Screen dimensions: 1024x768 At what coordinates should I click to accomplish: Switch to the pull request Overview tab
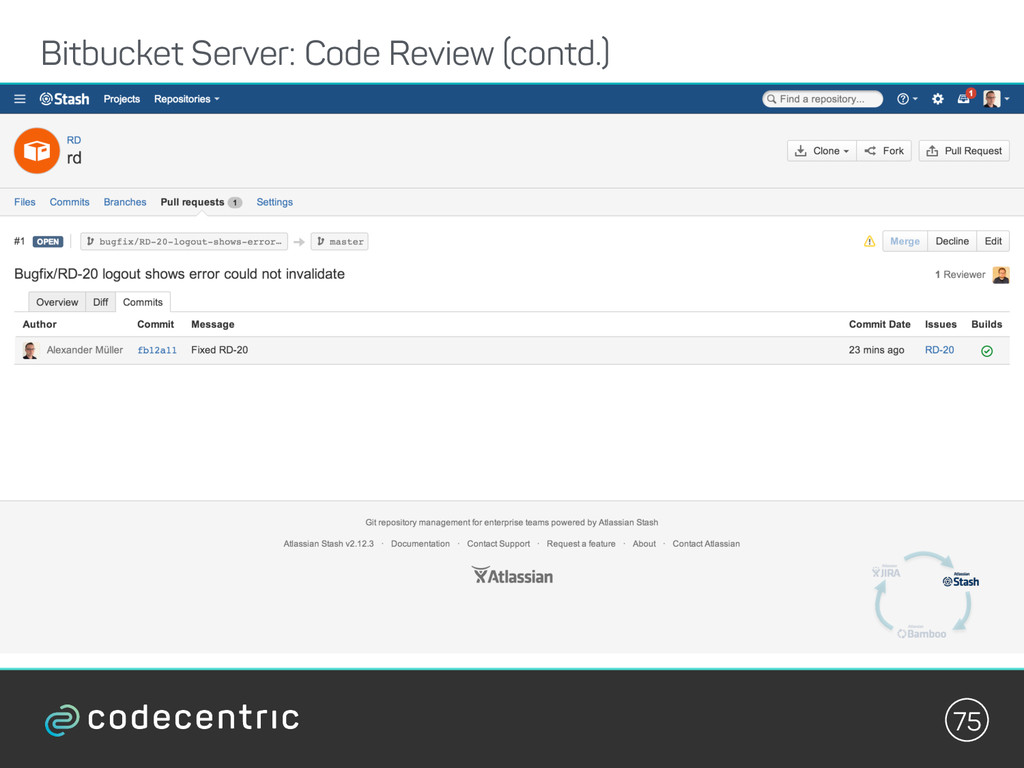(57, 302)
